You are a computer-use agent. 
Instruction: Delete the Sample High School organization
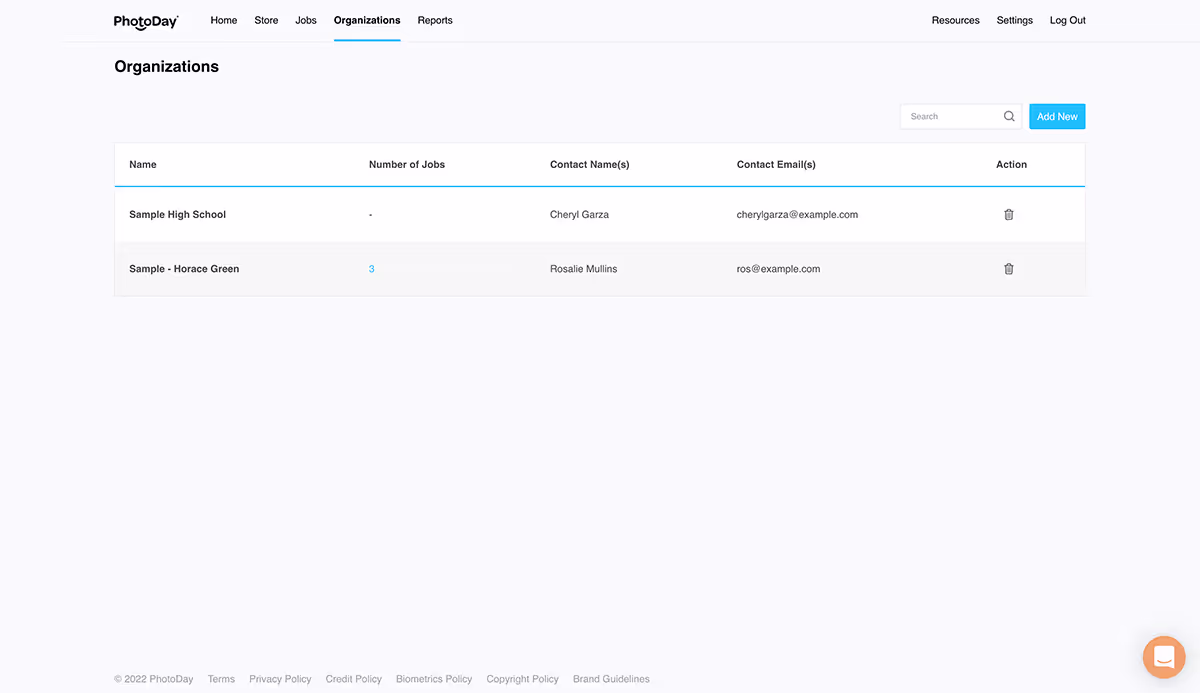pos(1008,214)
